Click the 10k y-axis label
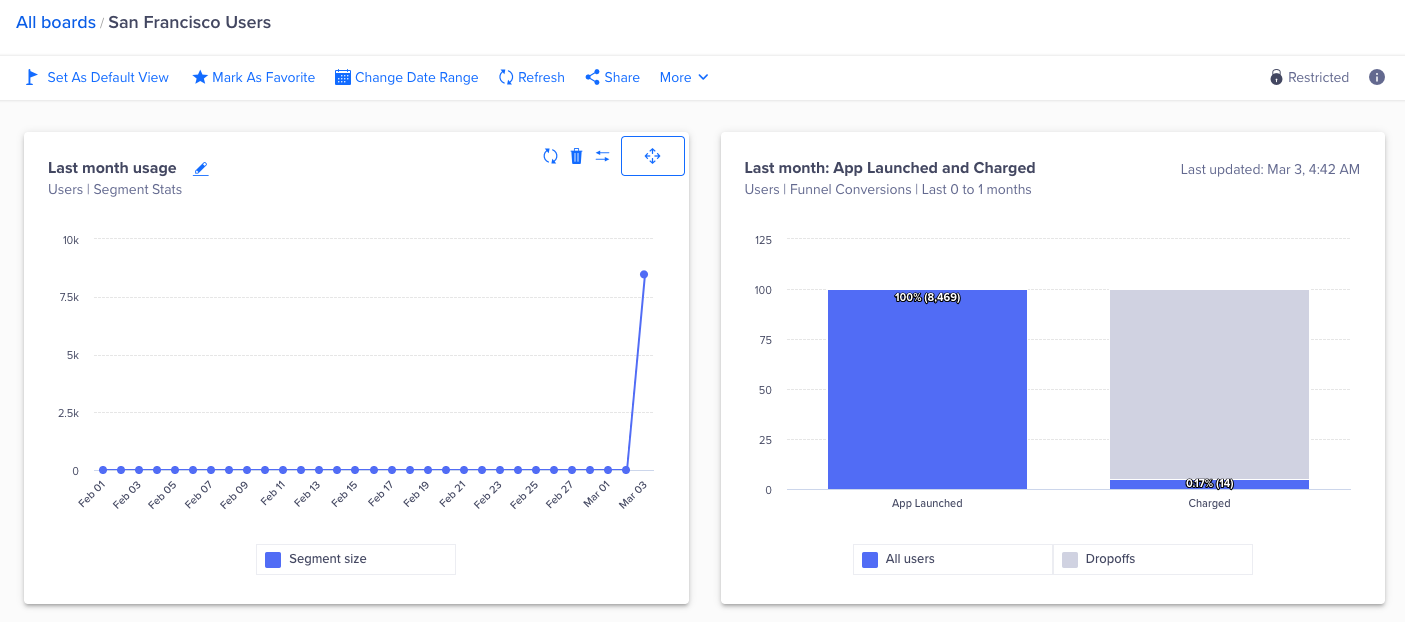The height and width of the screenshot is (622, 1405). (71, 240)
